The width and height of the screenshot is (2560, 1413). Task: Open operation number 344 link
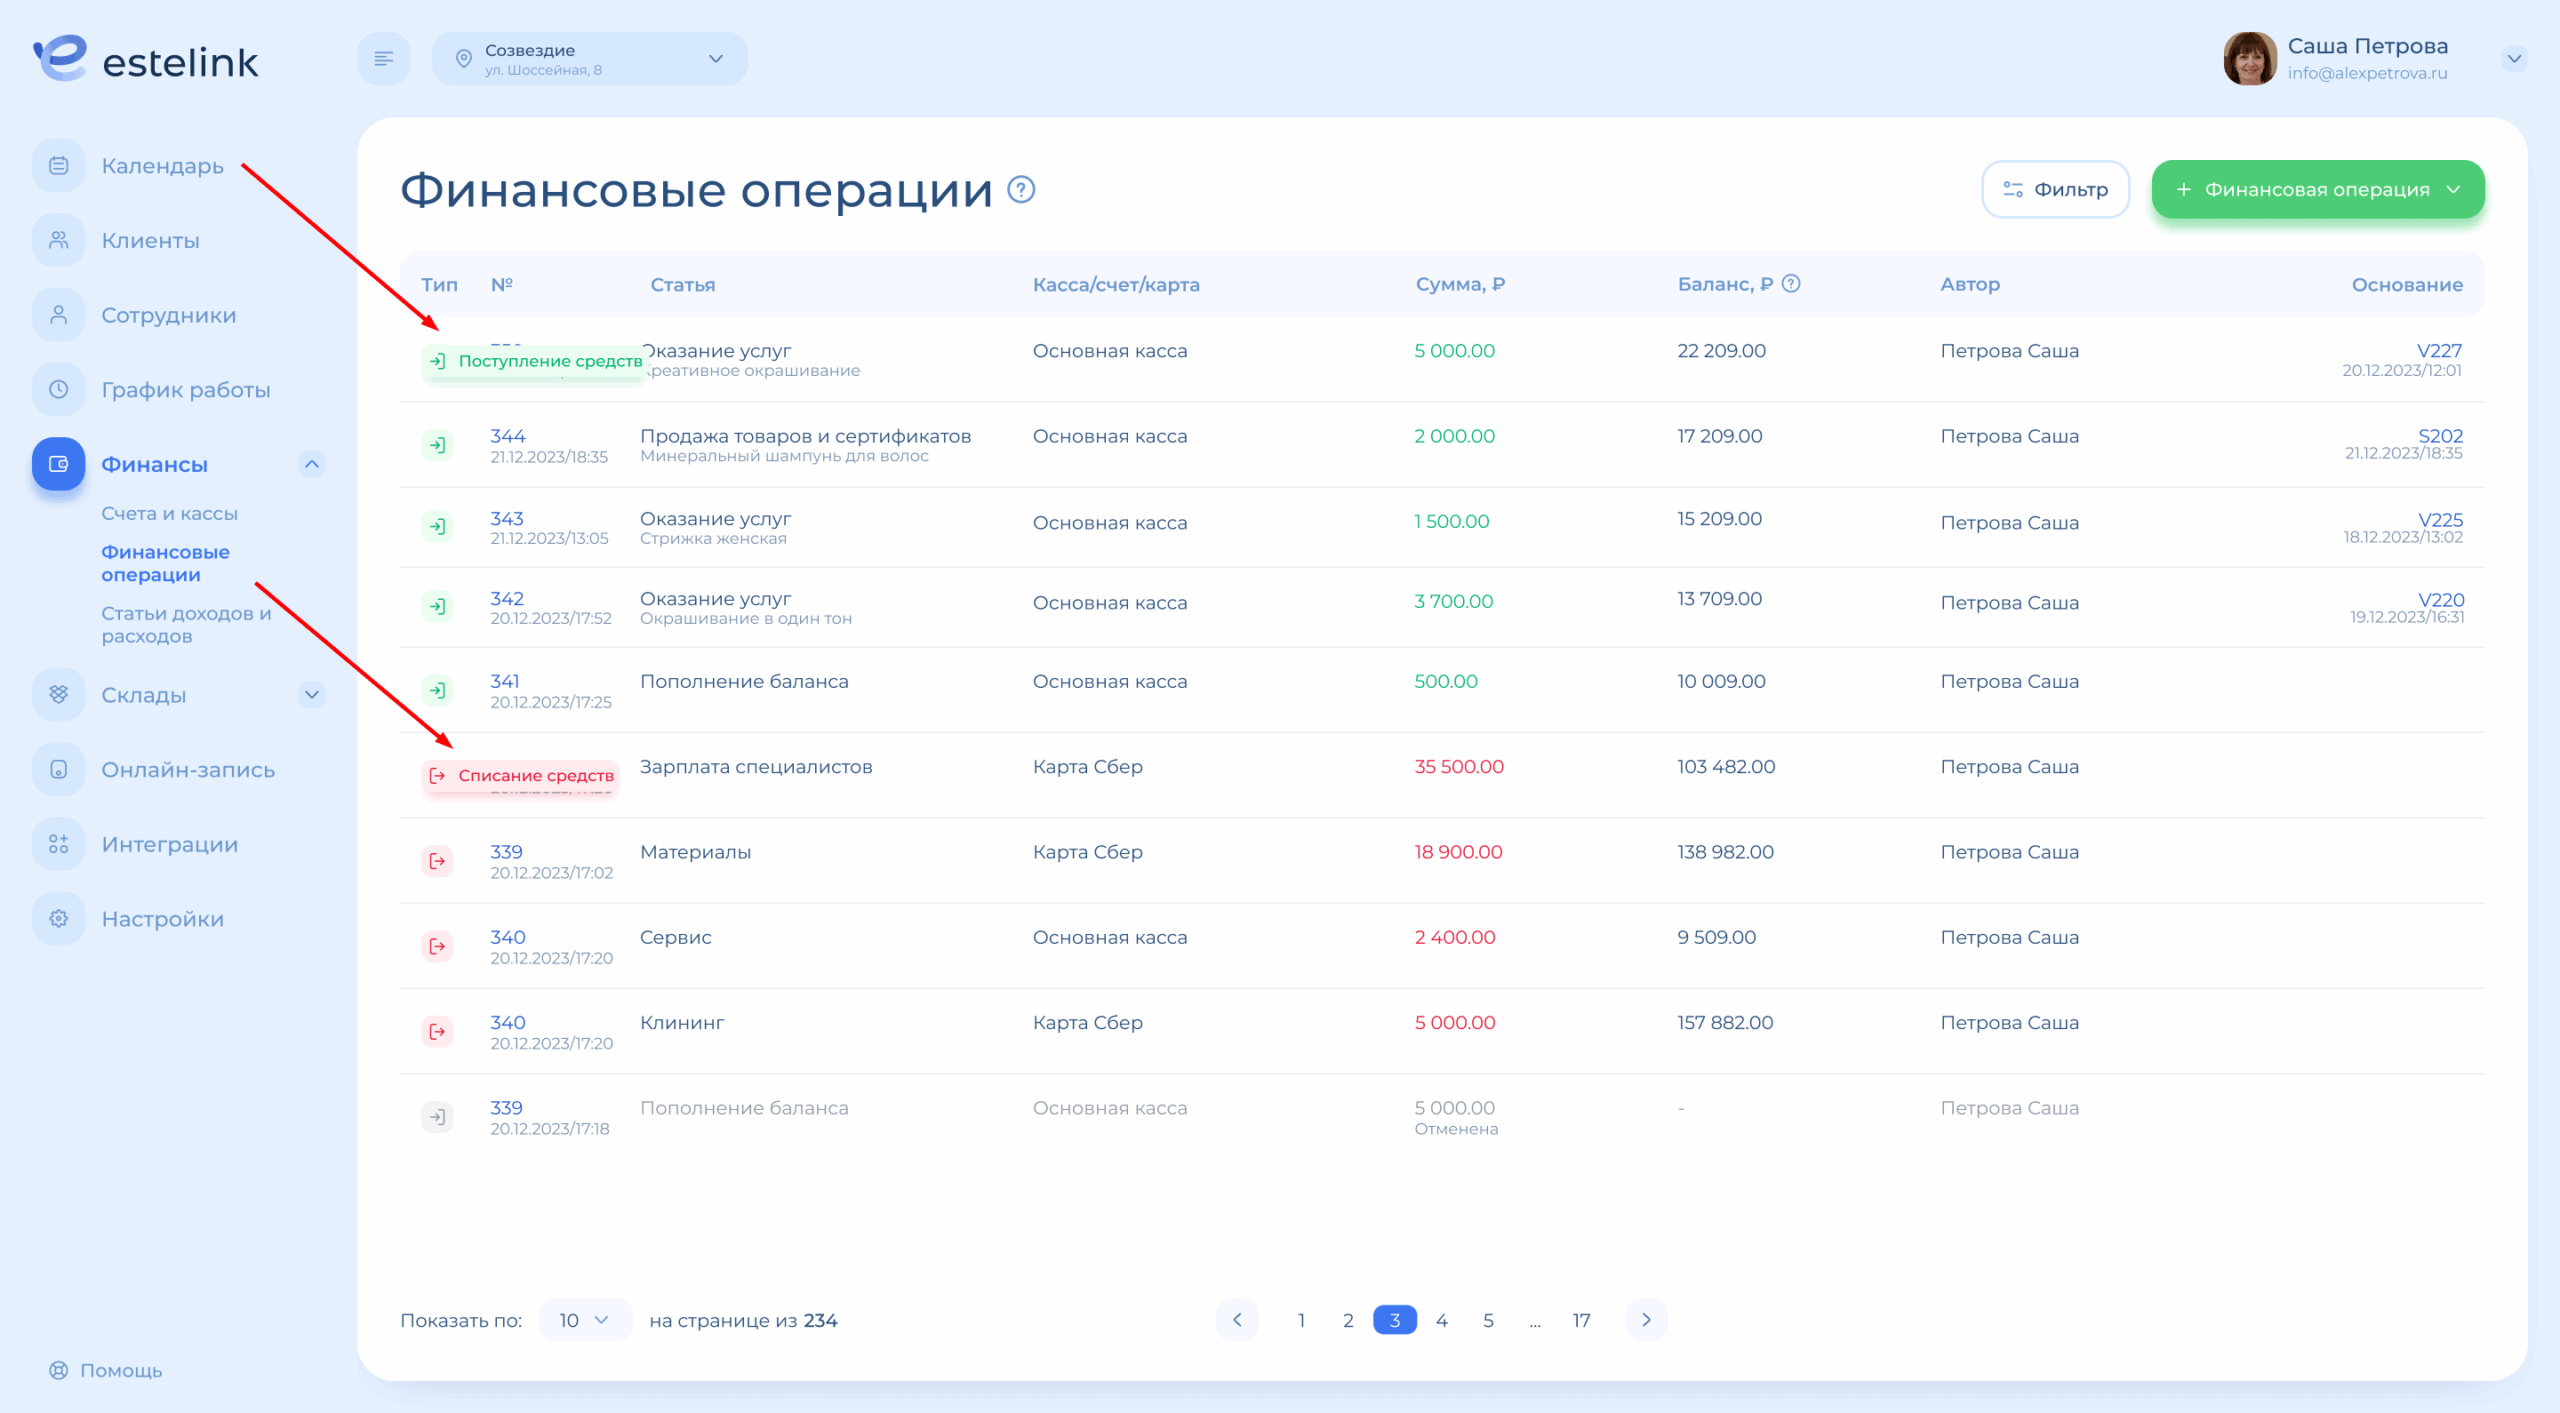pyautogui.click(x=507, y=436)
